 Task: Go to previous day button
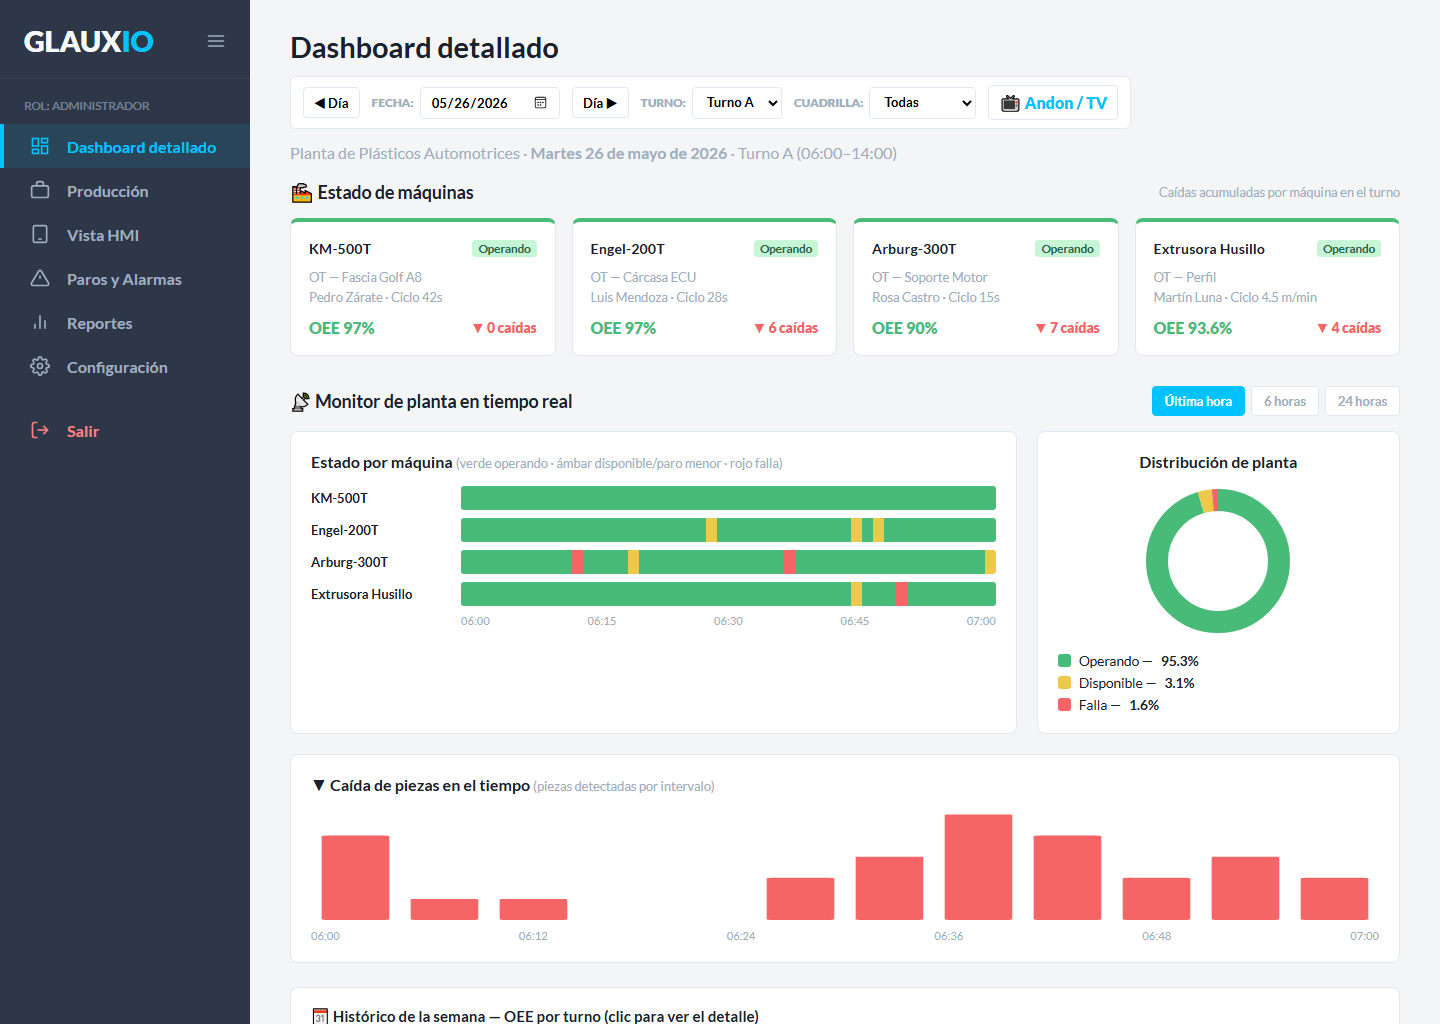click(331, 103)
